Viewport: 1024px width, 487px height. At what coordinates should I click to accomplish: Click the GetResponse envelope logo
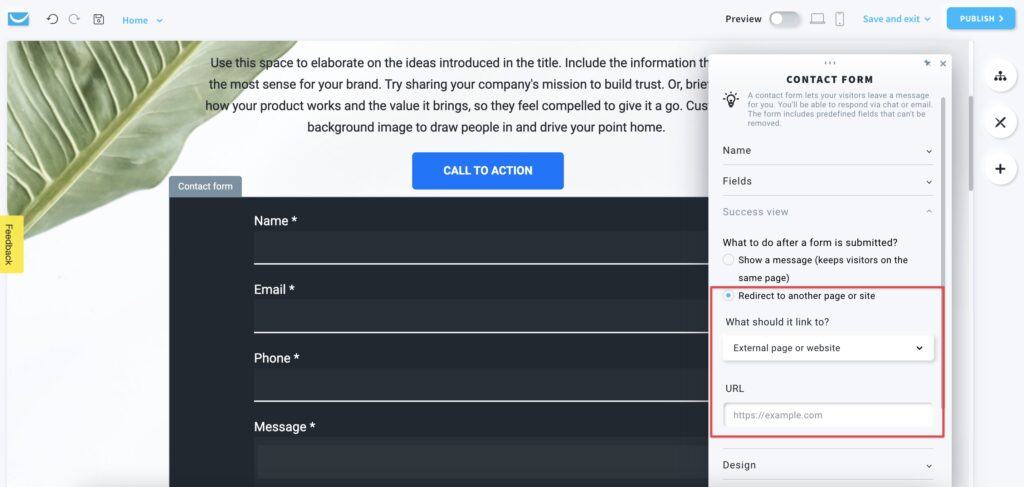[x=18, y=19]
